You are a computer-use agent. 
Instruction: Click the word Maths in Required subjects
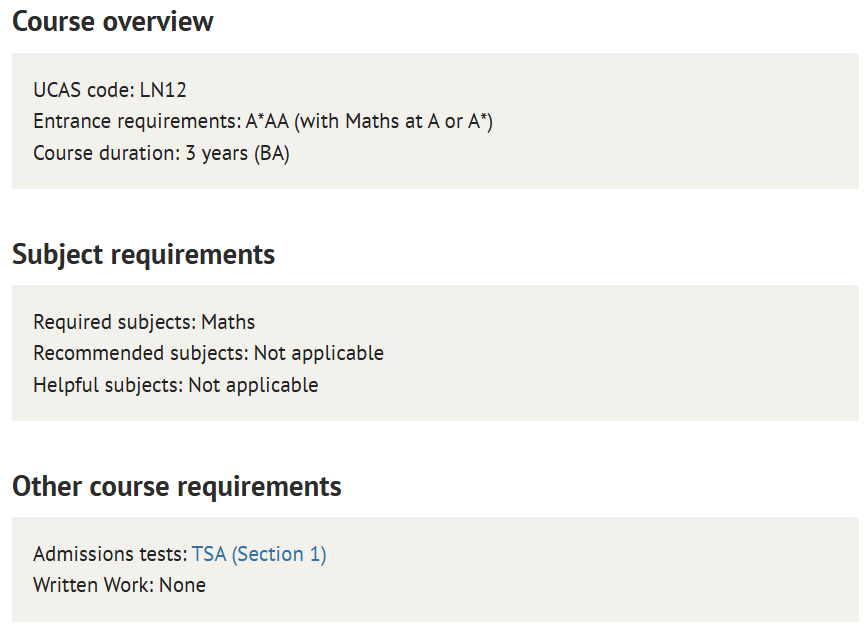228,322
